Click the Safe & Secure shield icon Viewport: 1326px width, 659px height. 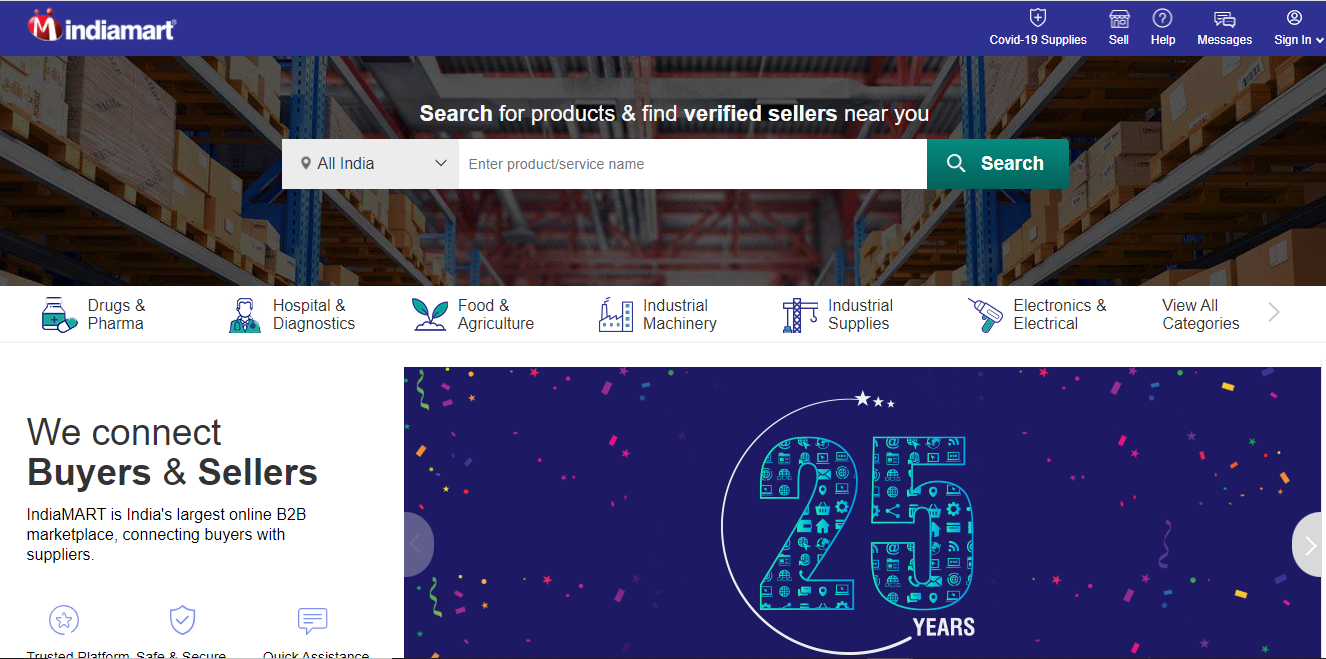click(x=181, y=620)
